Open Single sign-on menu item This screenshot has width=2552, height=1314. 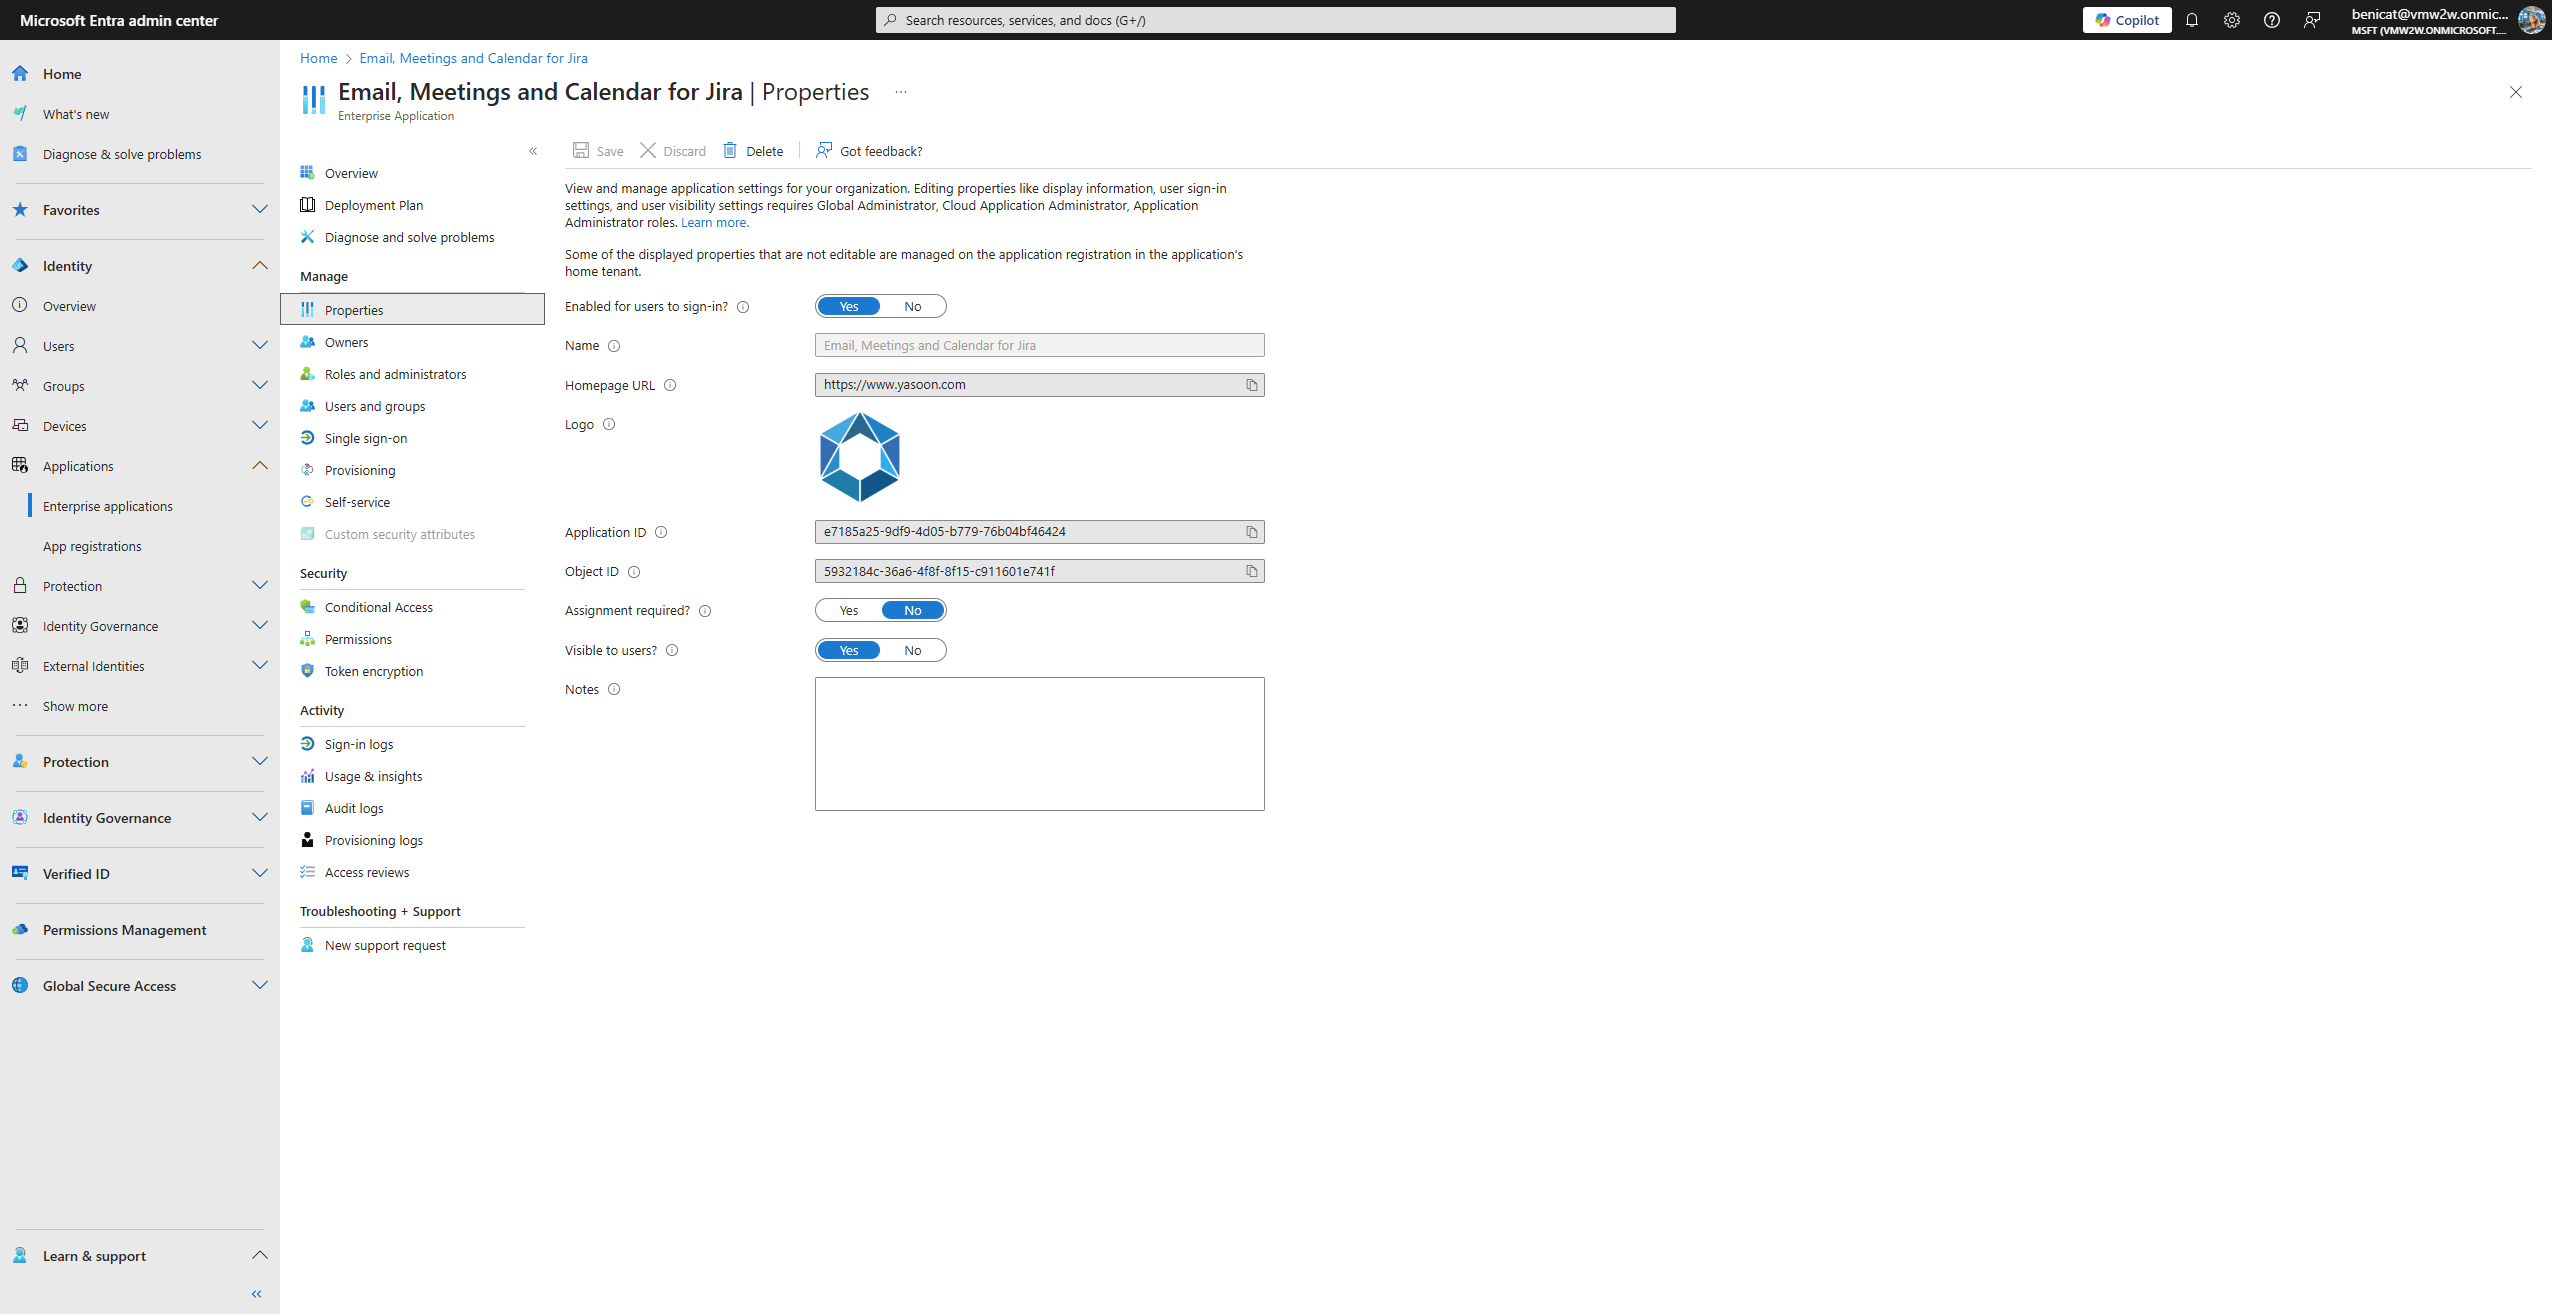[366, 438]
